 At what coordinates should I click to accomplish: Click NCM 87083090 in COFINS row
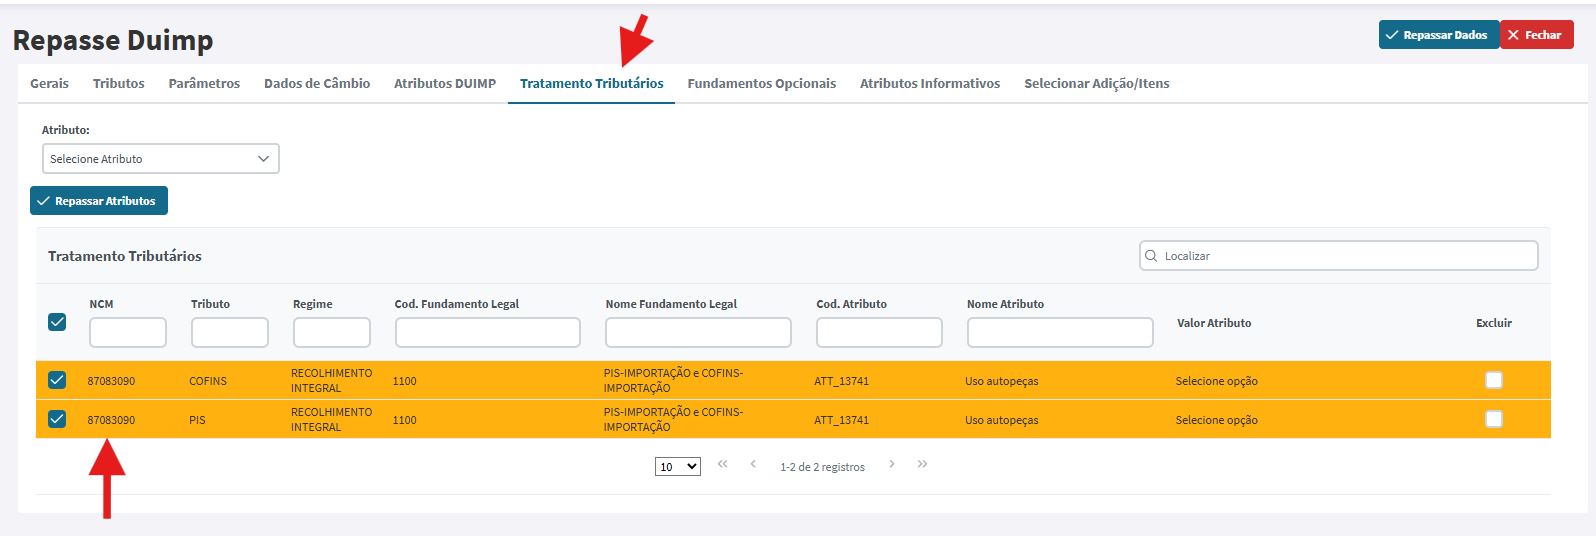point(111,381)
